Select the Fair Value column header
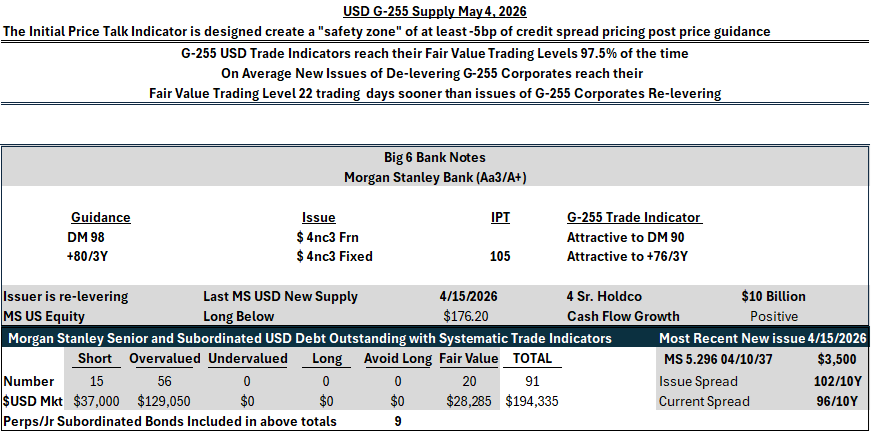This screenshot has height=433, width=871. point(469,359)
